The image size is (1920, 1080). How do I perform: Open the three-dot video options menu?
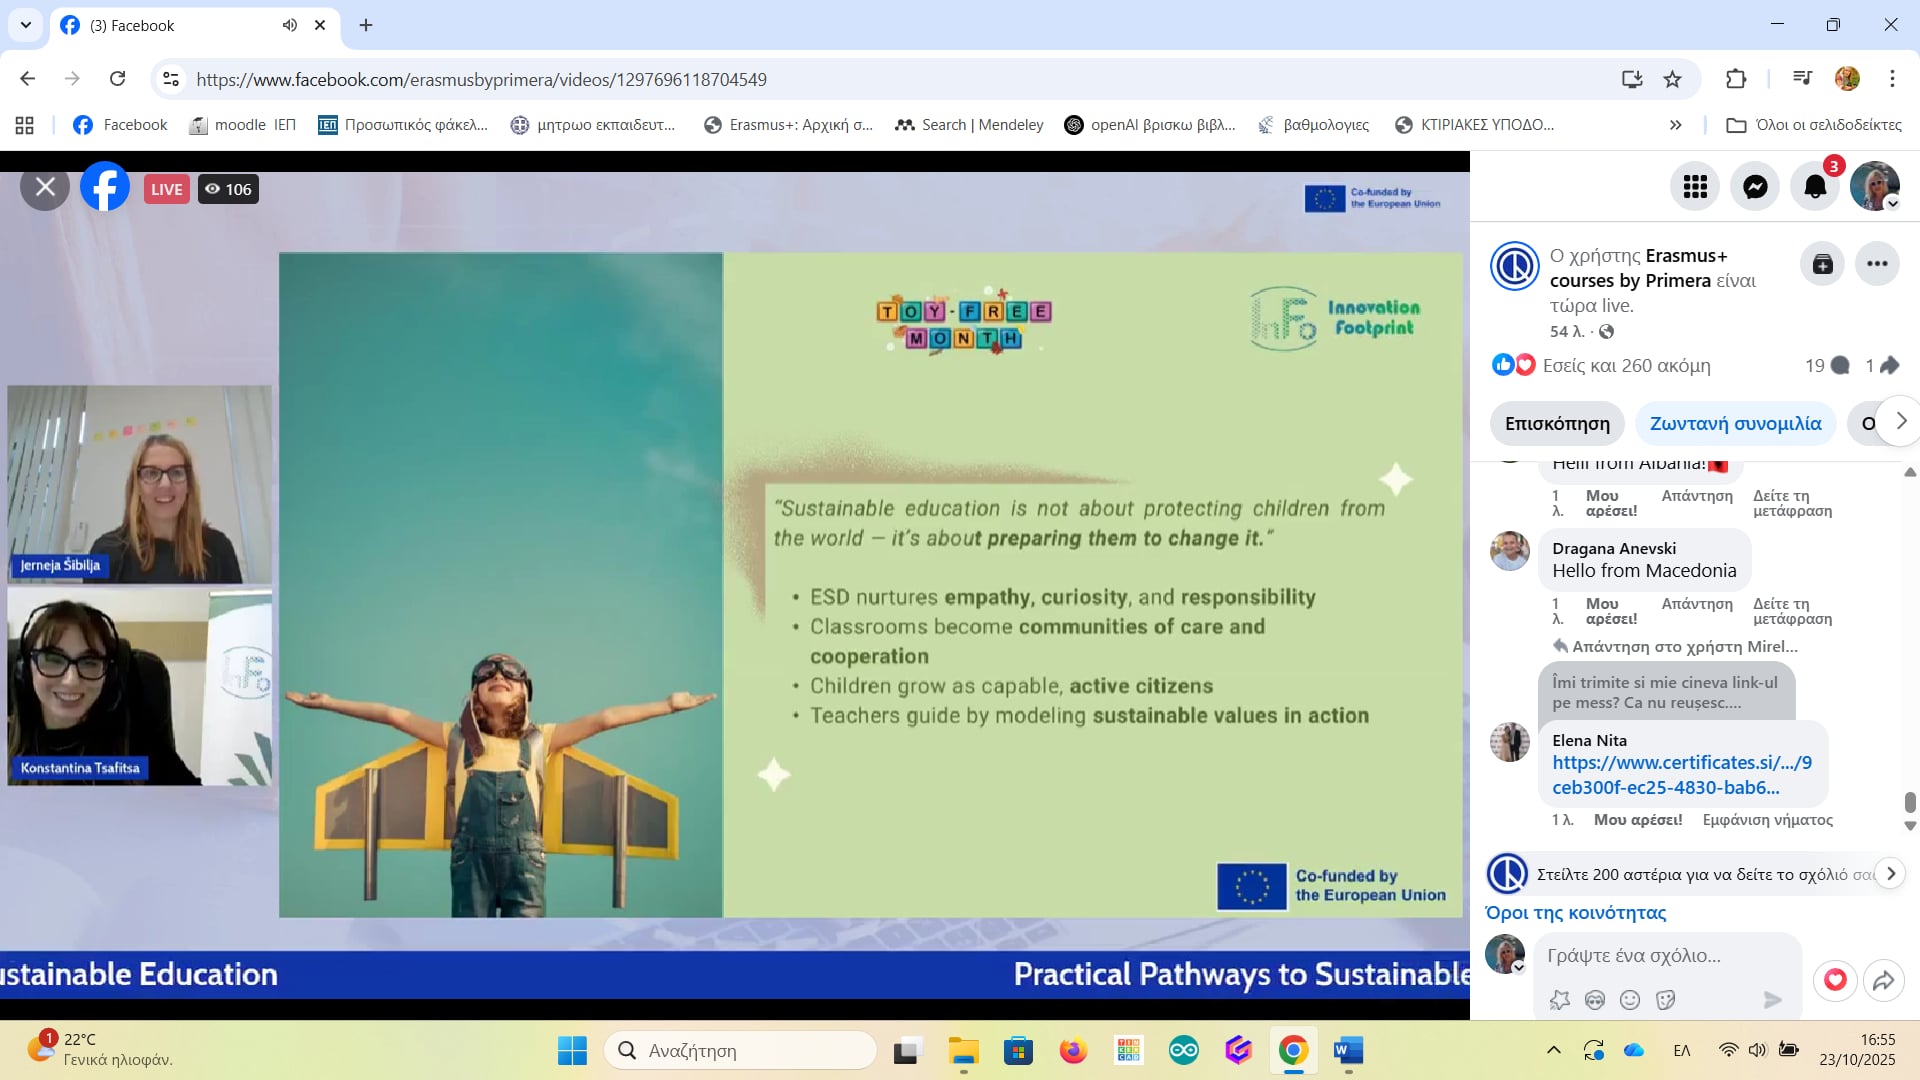(1877, 264)
